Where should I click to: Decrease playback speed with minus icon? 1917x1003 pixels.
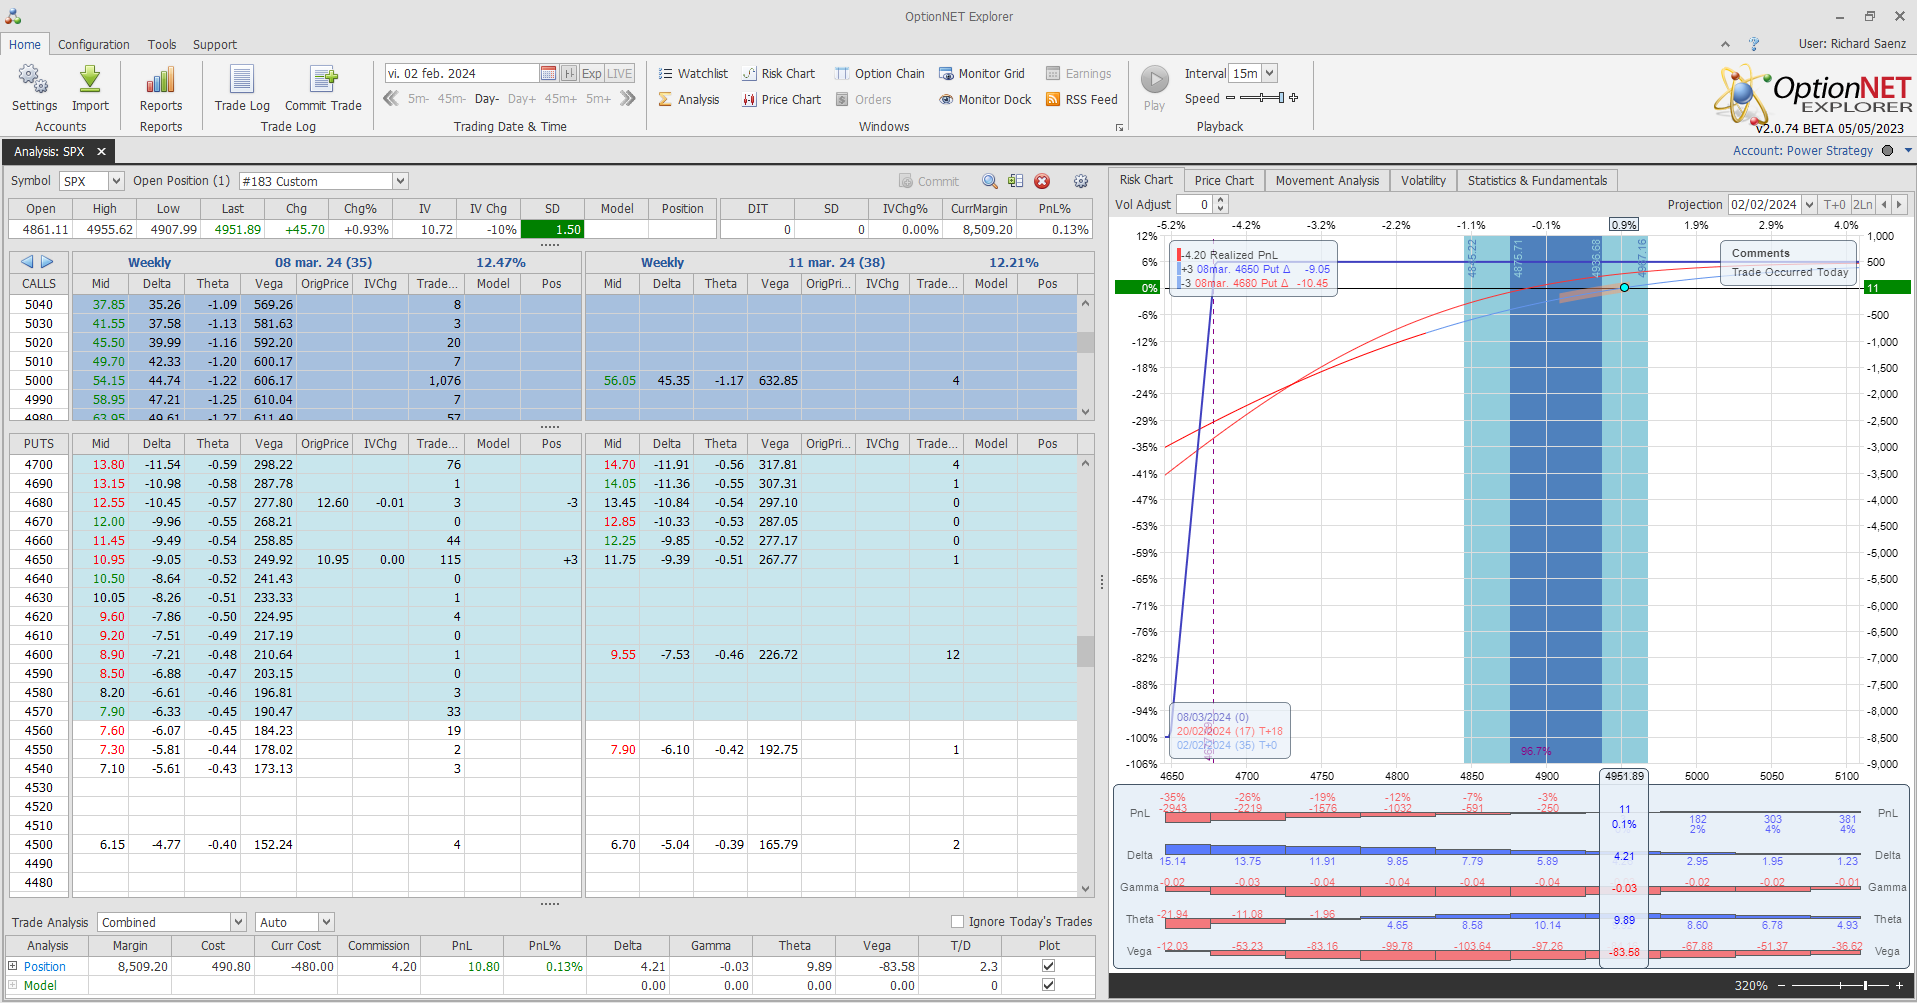pyautogui.click(x=1230, y=98)
